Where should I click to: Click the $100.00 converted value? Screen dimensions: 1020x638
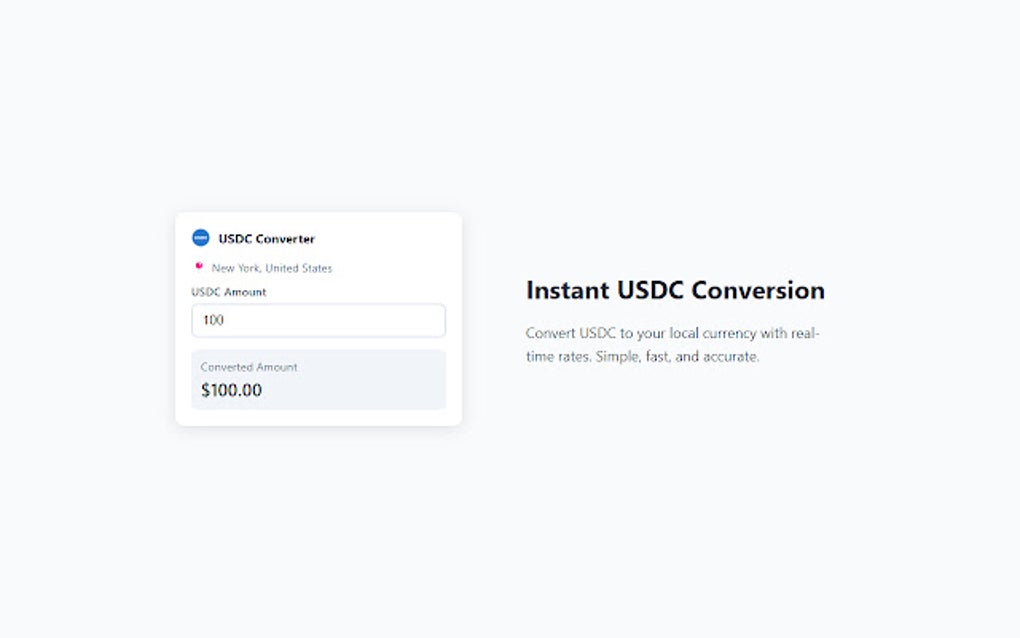coord(231,390)
